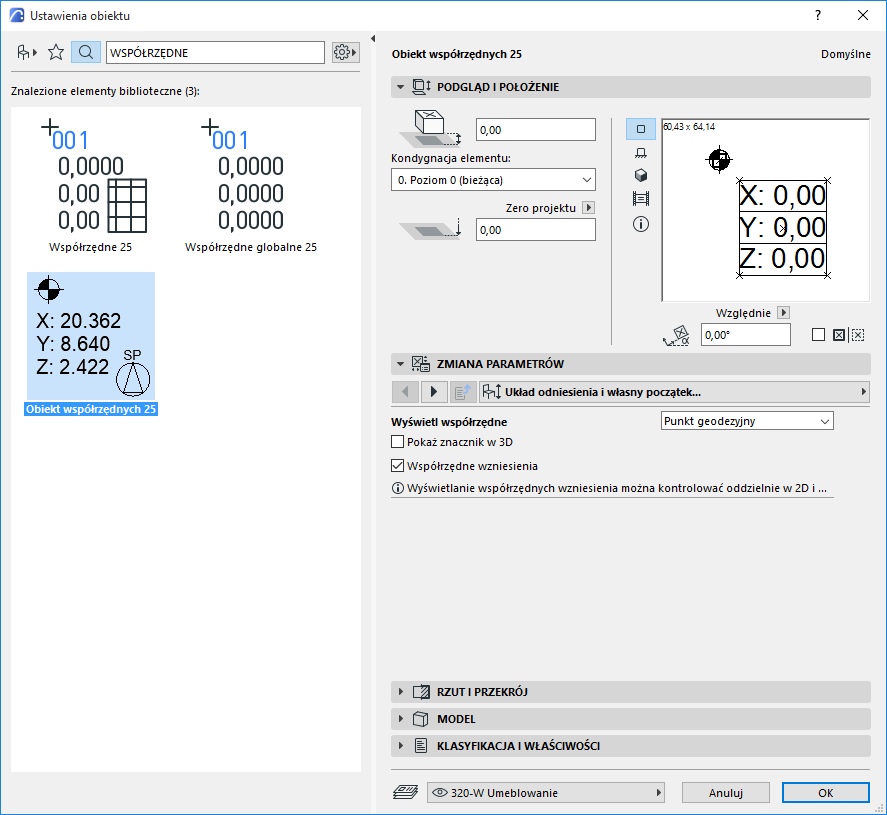887x815 pixels.
Task: Open Wyświetl współrzędne Punkt geodezyjny dropdown
Action: [x=747, y=421]
